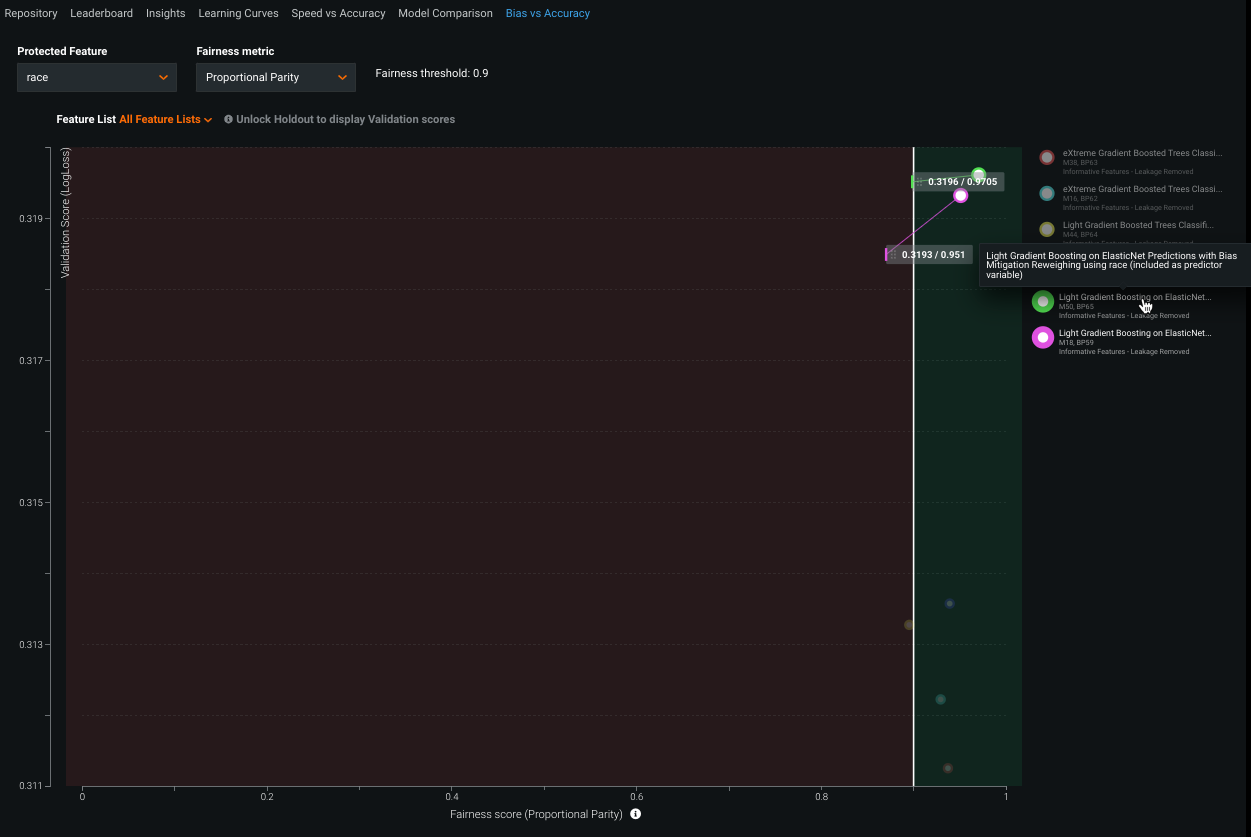
Task: Open the Protected Feature dropdown showing race
Action: click(x=97, y=77)
